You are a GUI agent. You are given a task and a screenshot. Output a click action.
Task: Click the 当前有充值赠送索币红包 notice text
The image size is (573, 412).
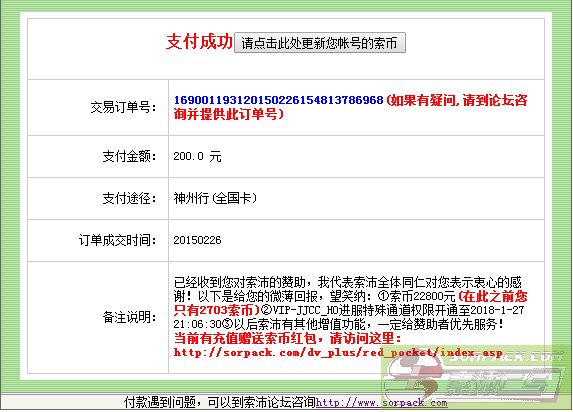pyautogui.click(x=288, y=338)
